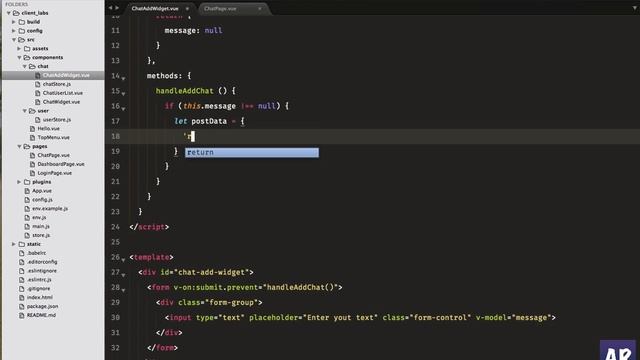640x360 pixels.
Task: Open store.js file
Action: click(41, 236)
